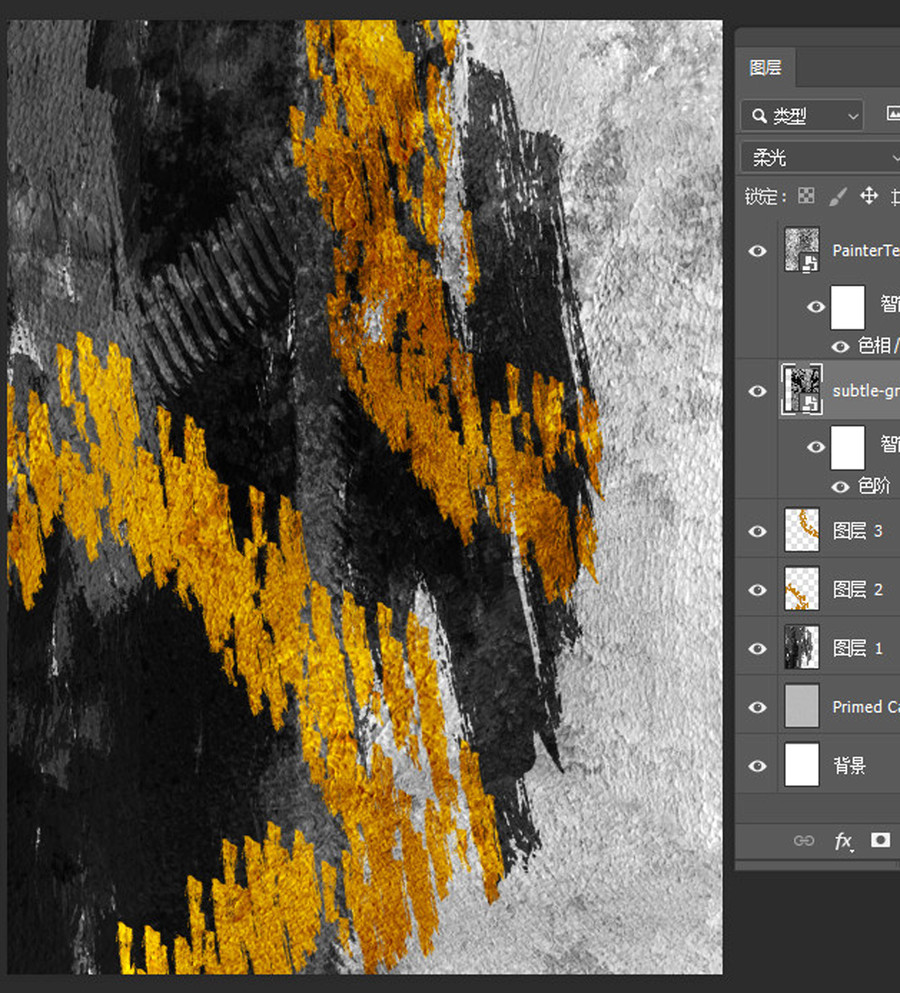Click the white smart filter mask under subtle-gr
The image size is (900, 993).
[847, 447]
